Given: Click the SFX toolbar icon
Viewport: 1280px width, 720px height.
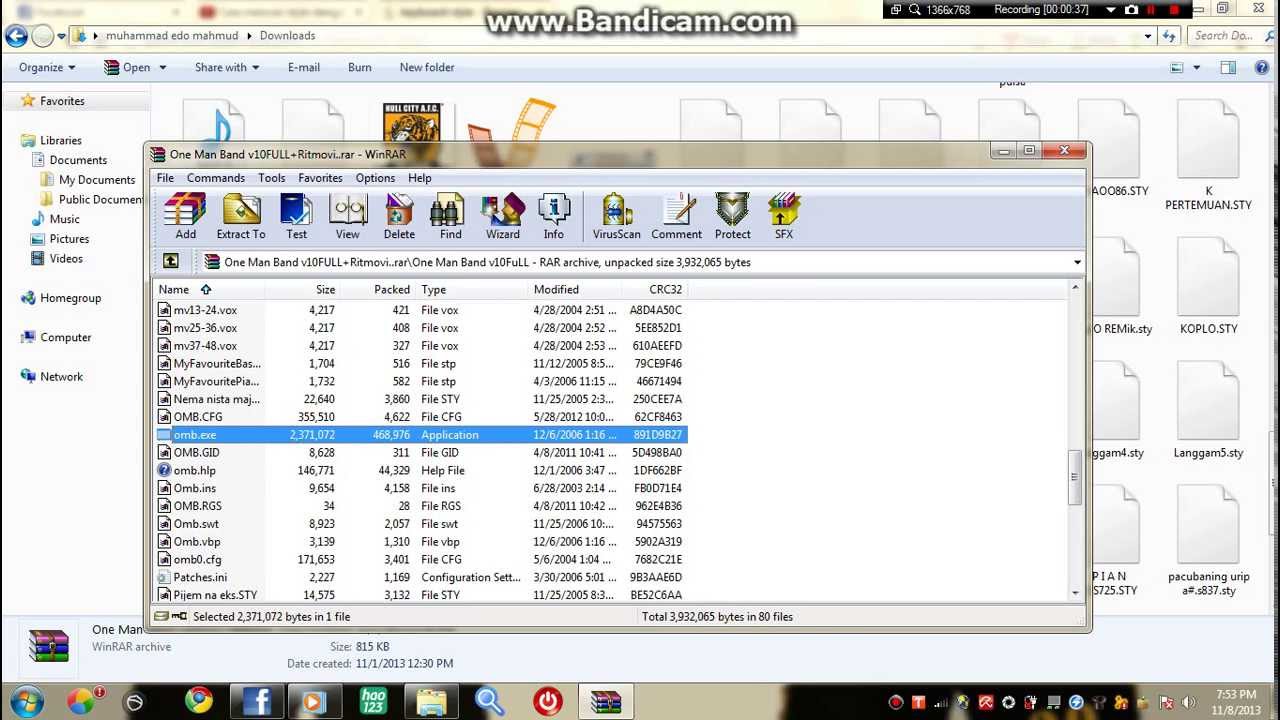Looking at the screenshot, I should coord(784,217).
